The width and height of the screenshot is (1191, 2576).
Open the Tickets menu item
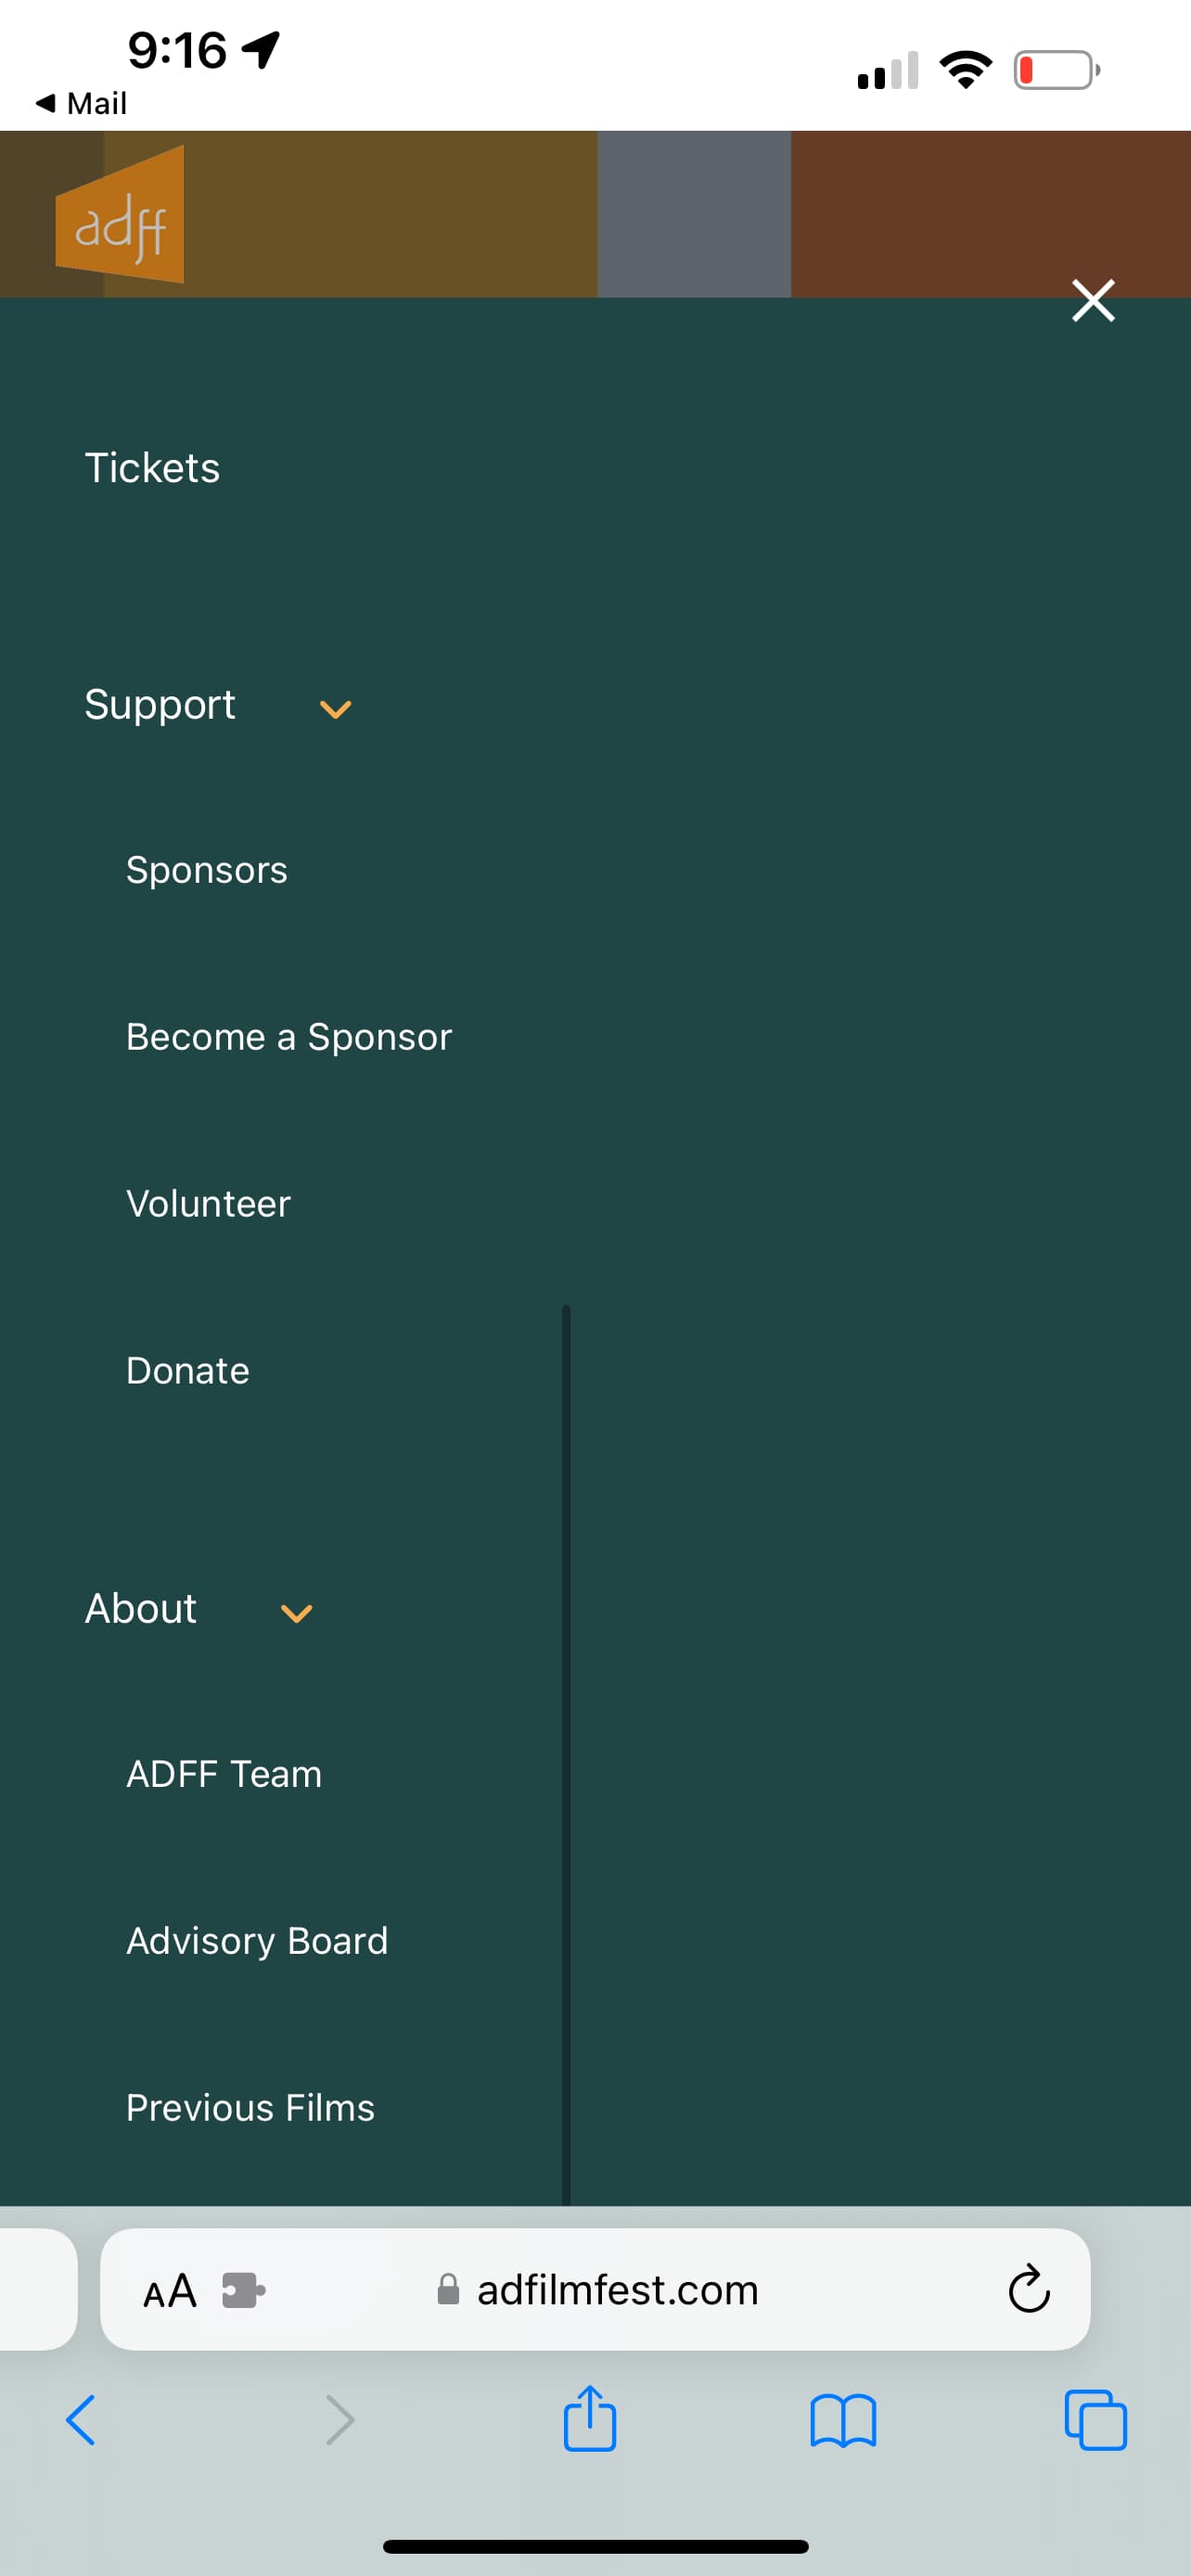[152, 468]
